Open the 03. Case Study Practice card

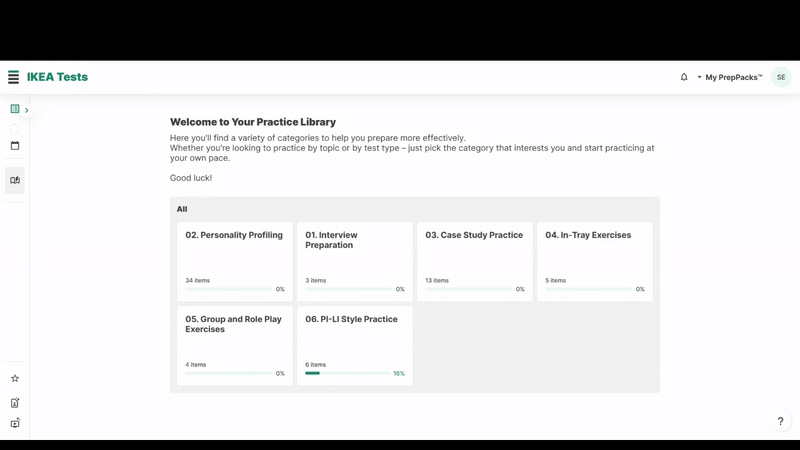(474, 261)
